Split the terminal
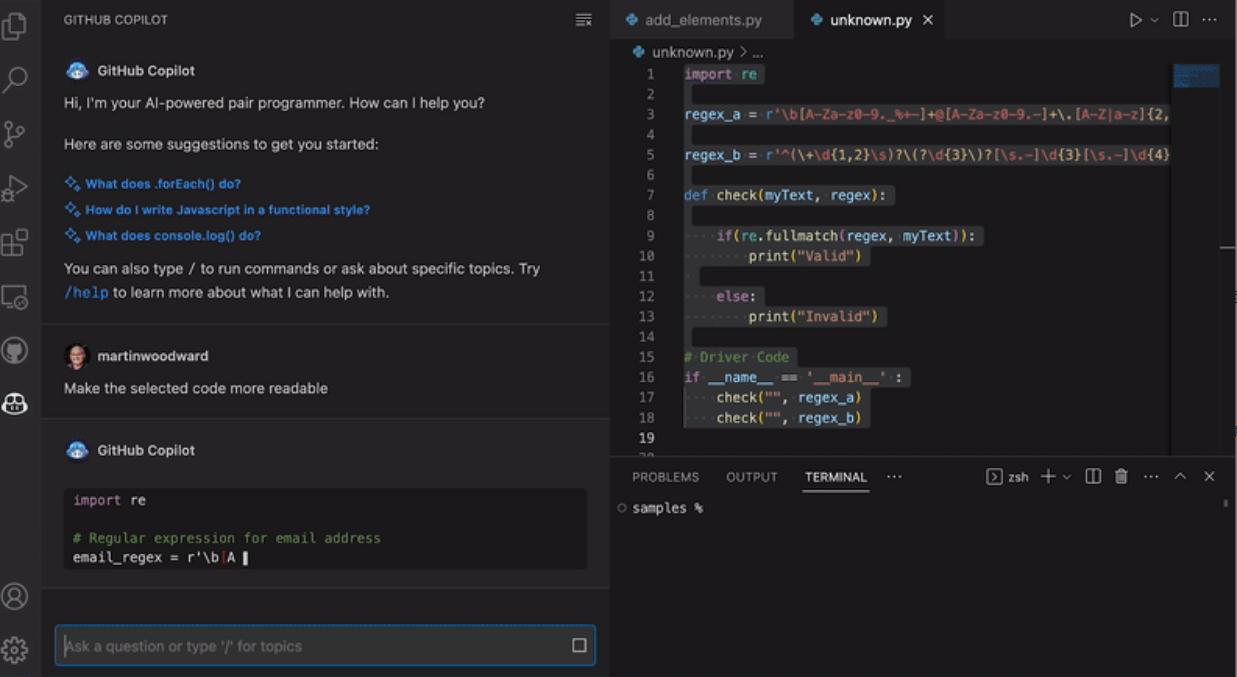 1093,477
